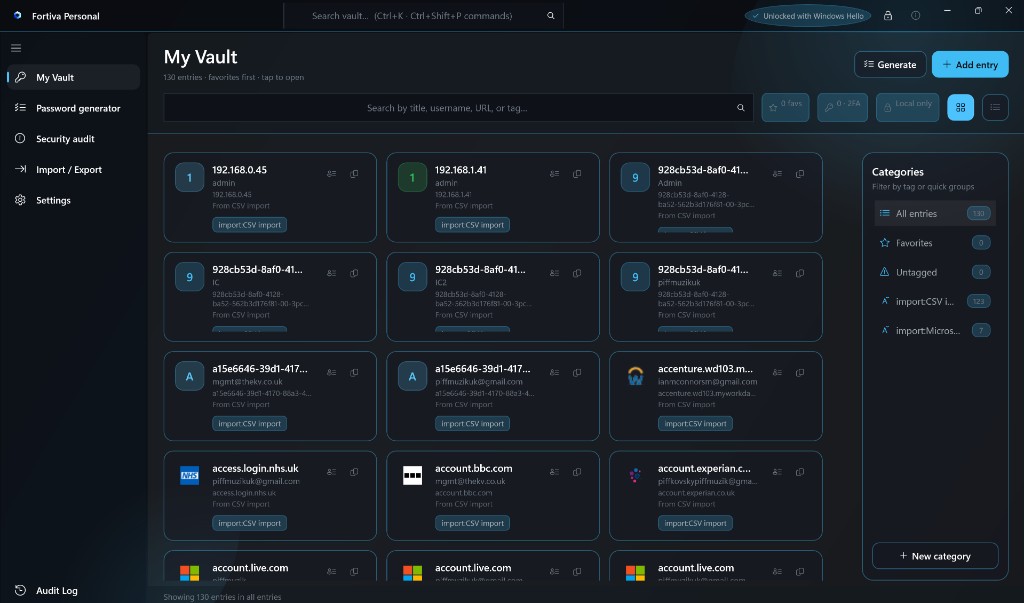
Task: Click the copy icon on account.bbc.com card
Action: click(577, 472)
